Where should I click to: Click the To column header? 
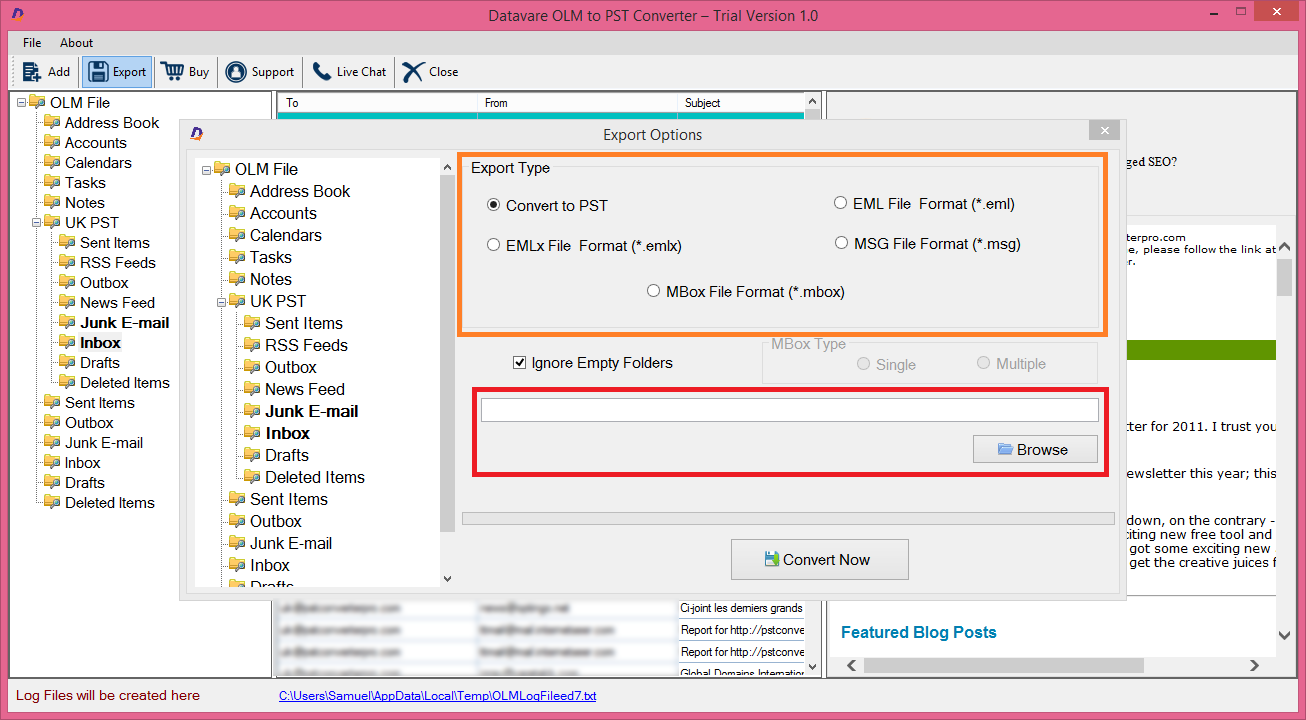coord(378,102)
